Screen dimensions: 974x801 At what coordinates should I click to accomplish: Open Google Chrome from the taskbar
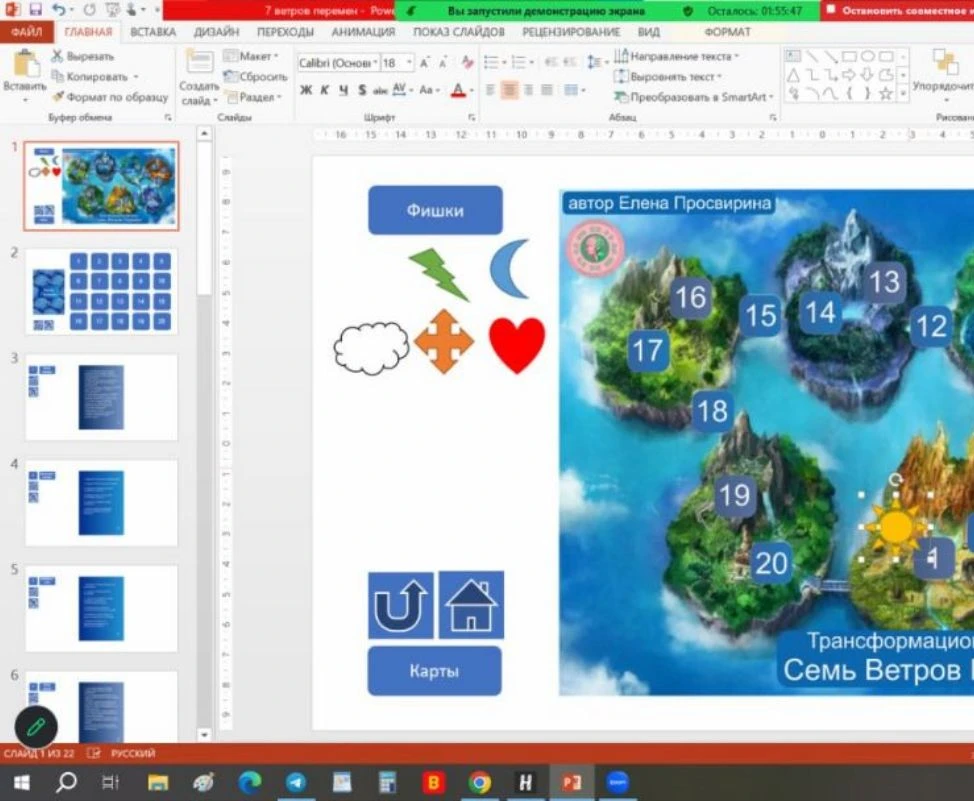(x=480, y=782)
